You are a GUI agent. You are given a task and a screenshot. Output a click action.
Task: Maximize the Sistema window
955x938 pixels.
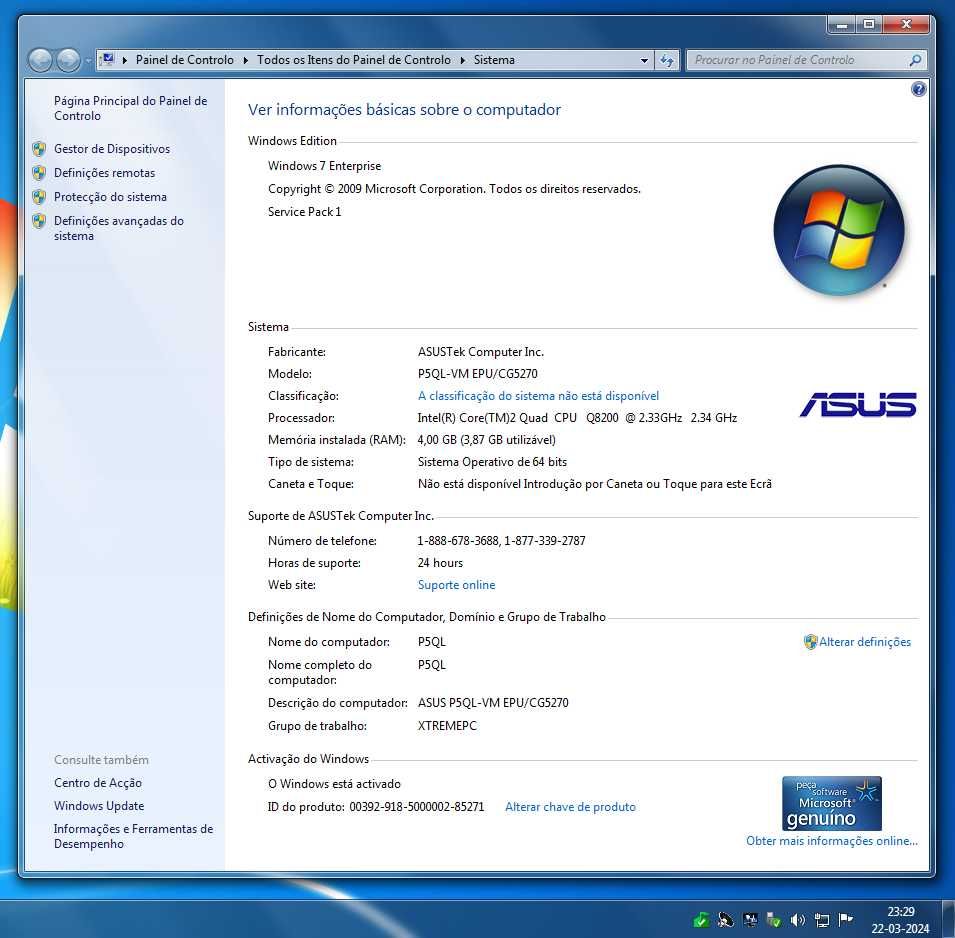[x=869, y=25]
